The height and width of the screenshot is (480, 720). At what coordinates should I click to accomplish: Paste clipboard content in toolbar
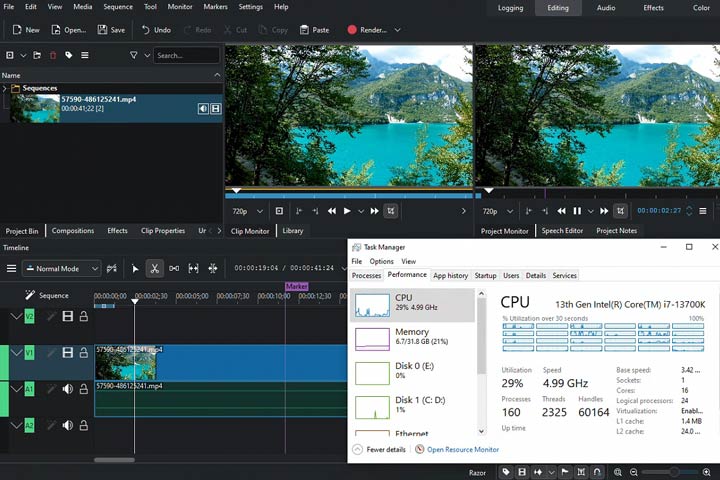[314, 30]
